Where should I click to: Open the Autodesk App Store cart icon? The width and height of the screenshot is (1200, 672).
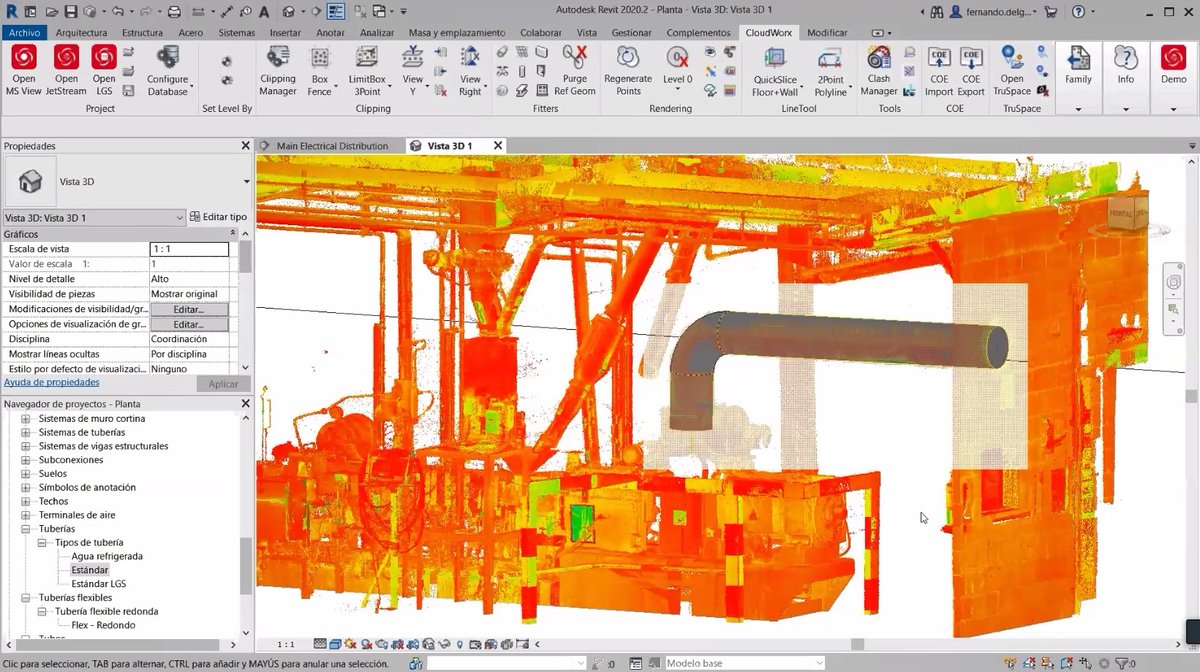pyautogui.click(x=1050, y=12)
